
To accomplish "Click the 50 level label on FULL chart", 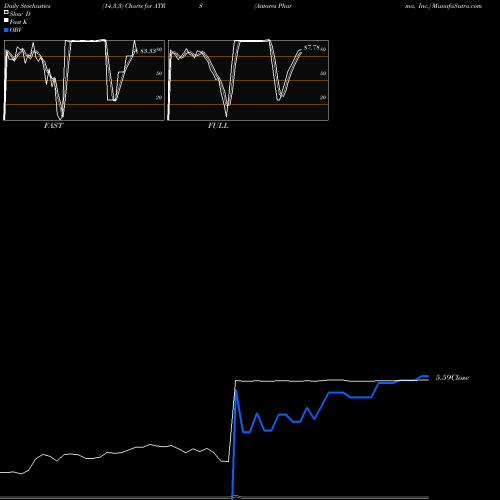I will [x=323, y=73].
